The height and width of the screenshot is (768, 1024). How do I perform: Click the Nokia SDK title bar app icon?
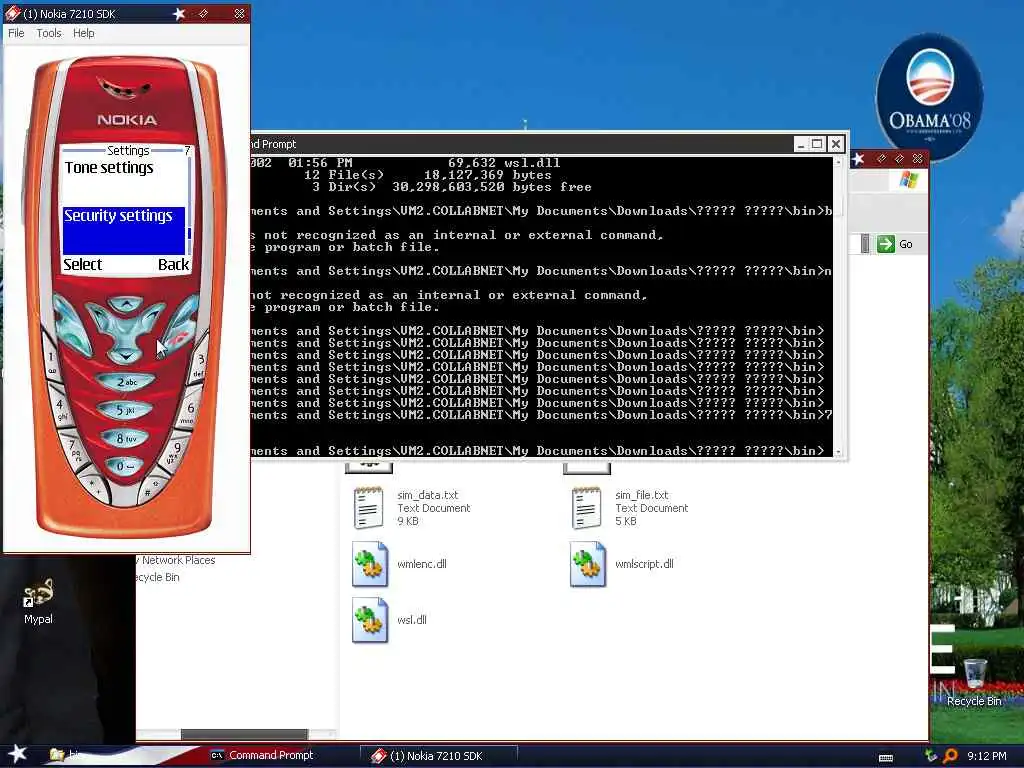coord(12,13)
